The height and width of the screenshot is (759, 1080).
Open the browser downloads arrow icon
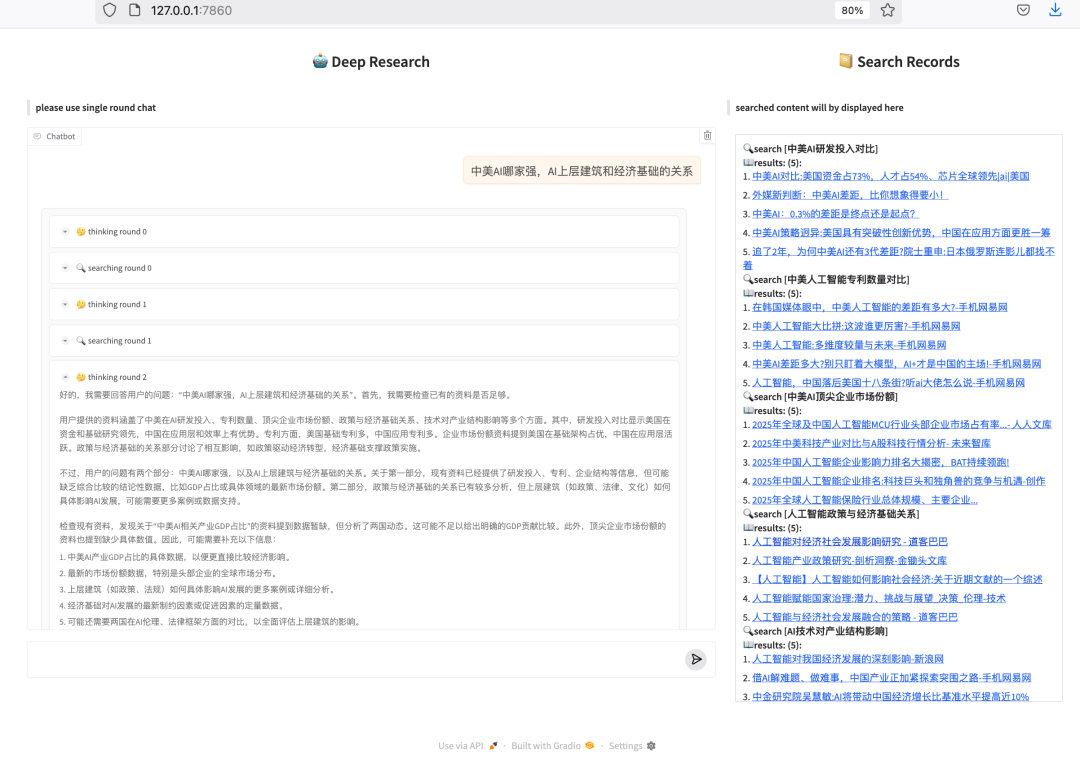(1055, 10)
